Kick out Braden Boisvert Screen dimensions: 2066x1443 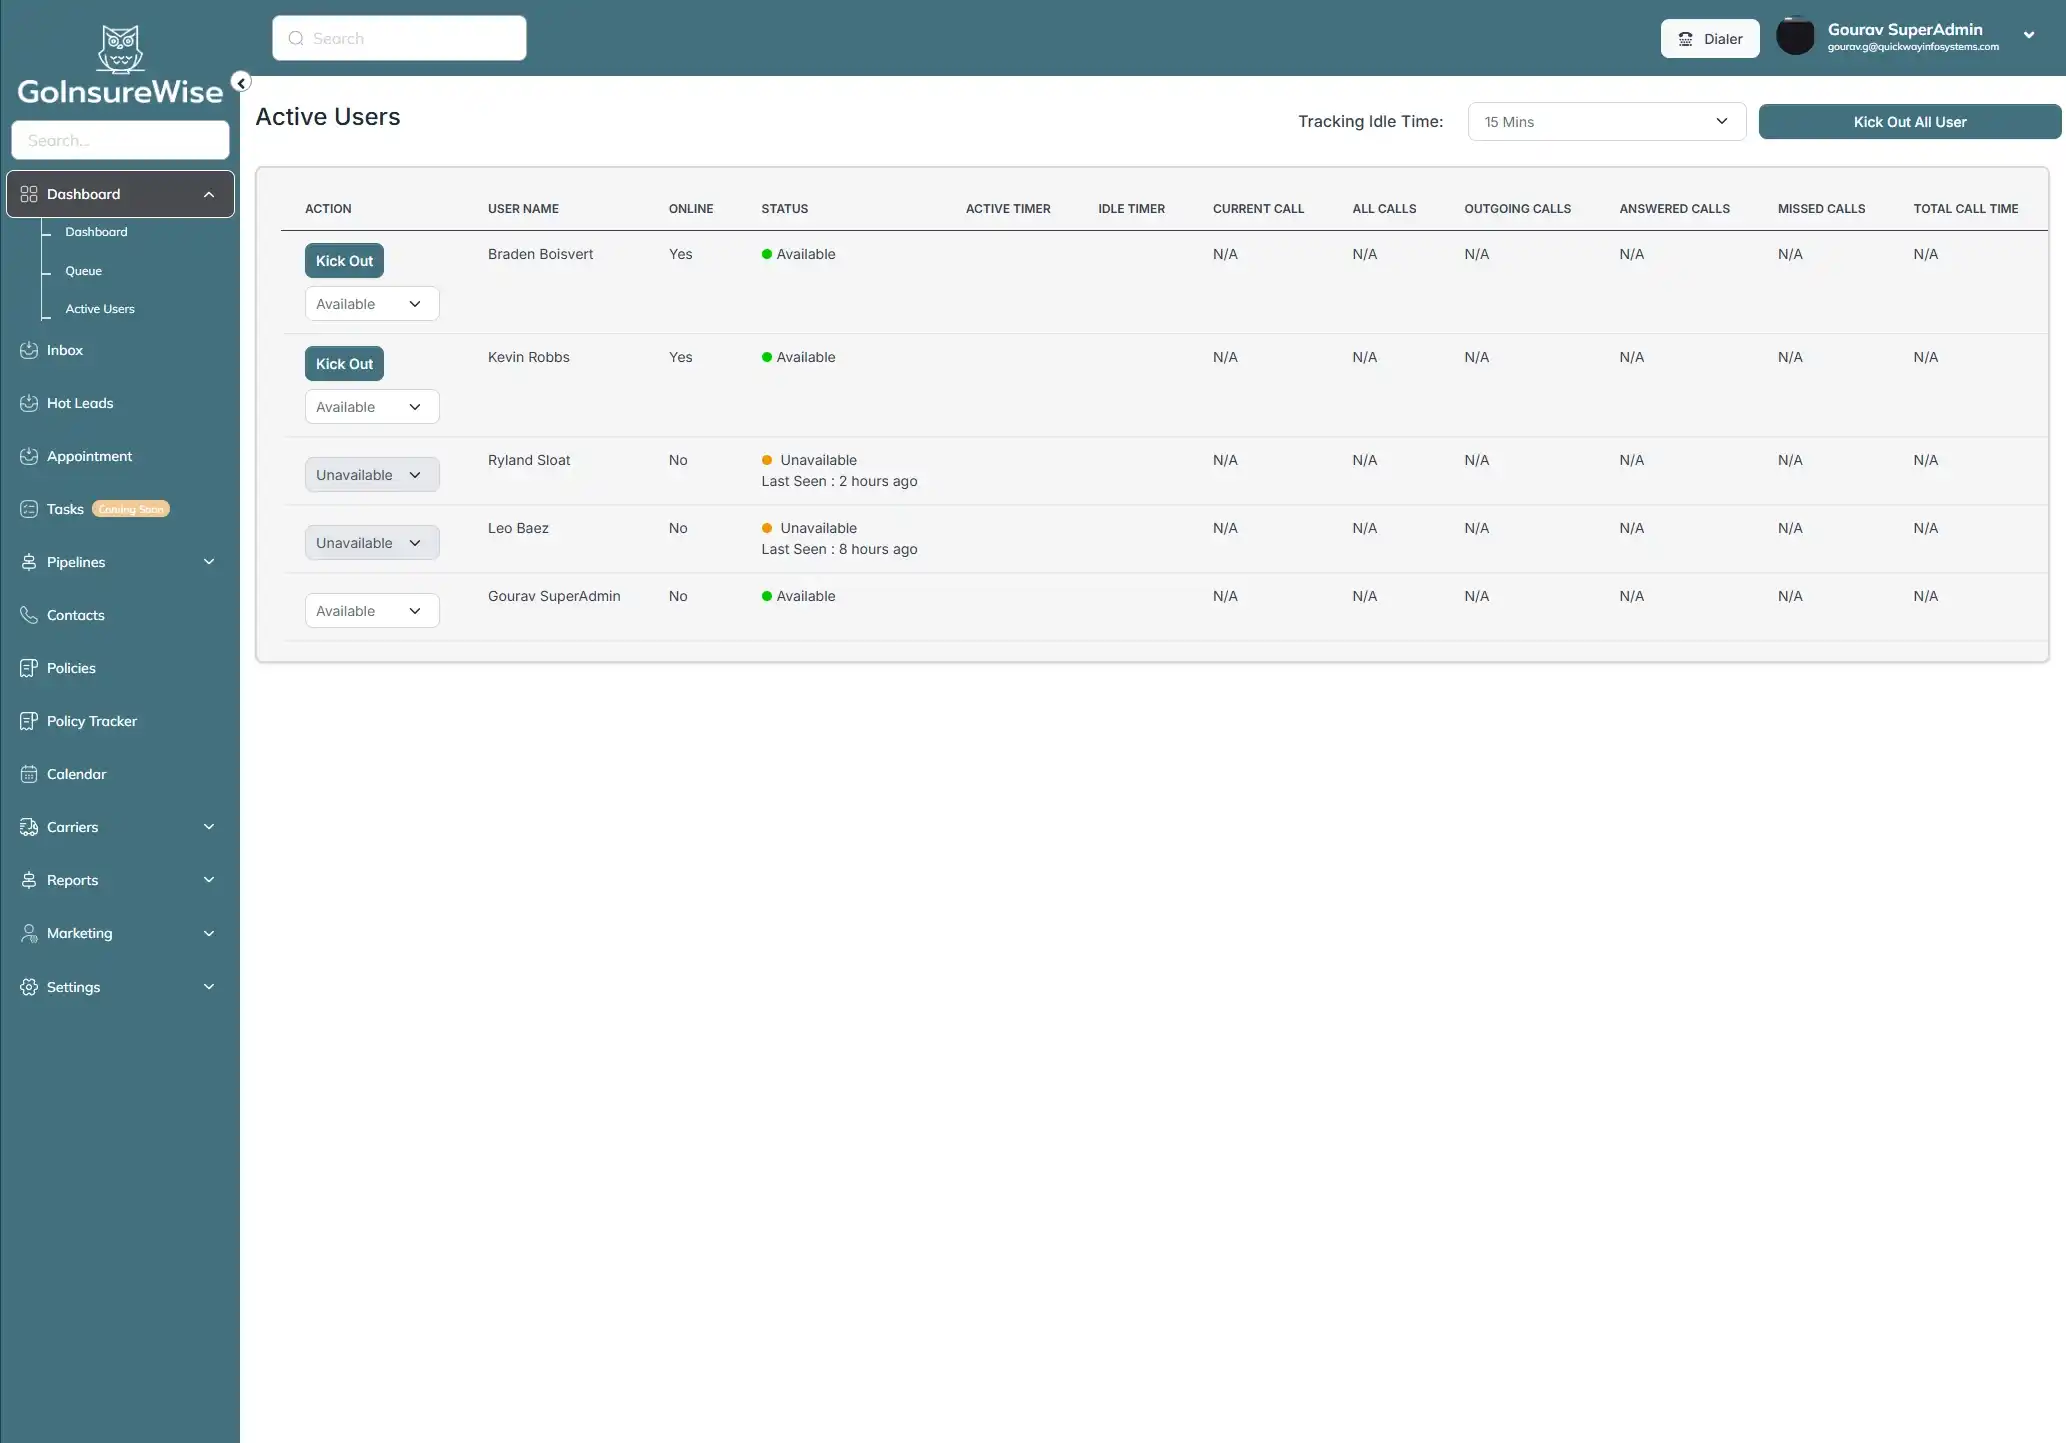click(x=344, y=261)
